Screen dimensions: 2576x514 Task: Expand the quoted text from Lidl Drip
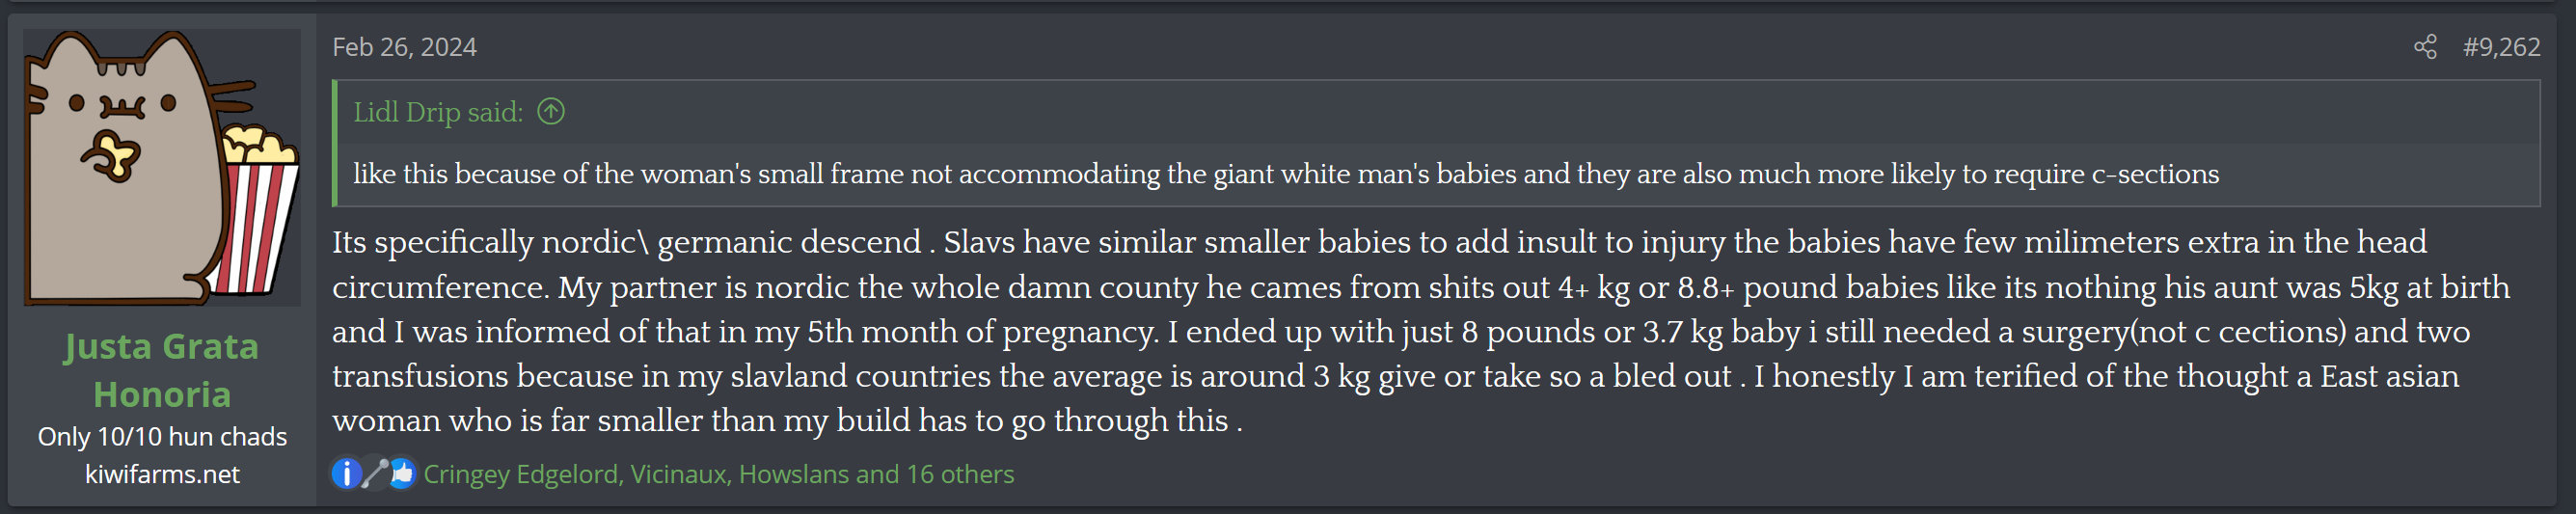1285,174
